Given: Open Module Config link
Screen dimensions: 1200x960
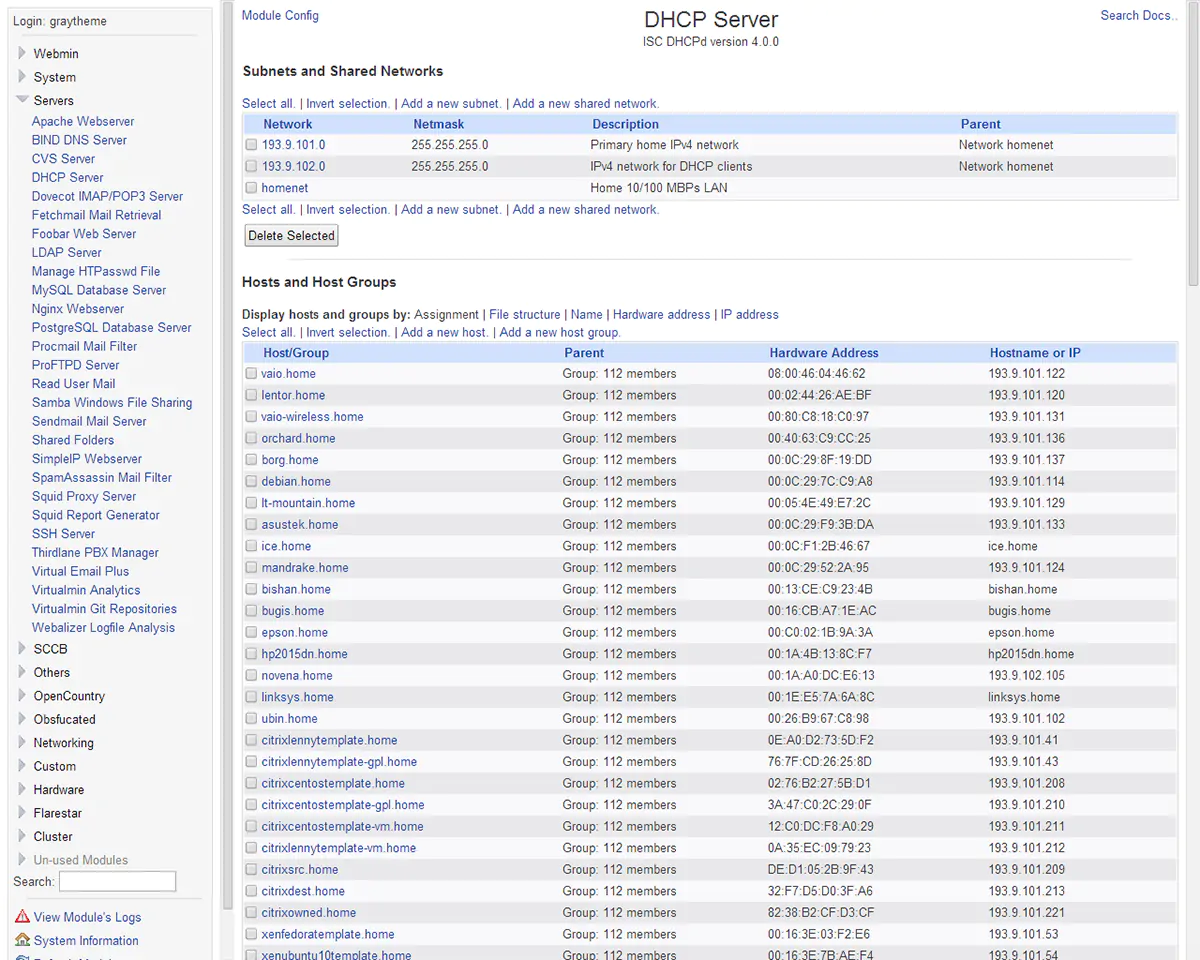Looking at the screenshot, I should (x=280, y=15).
